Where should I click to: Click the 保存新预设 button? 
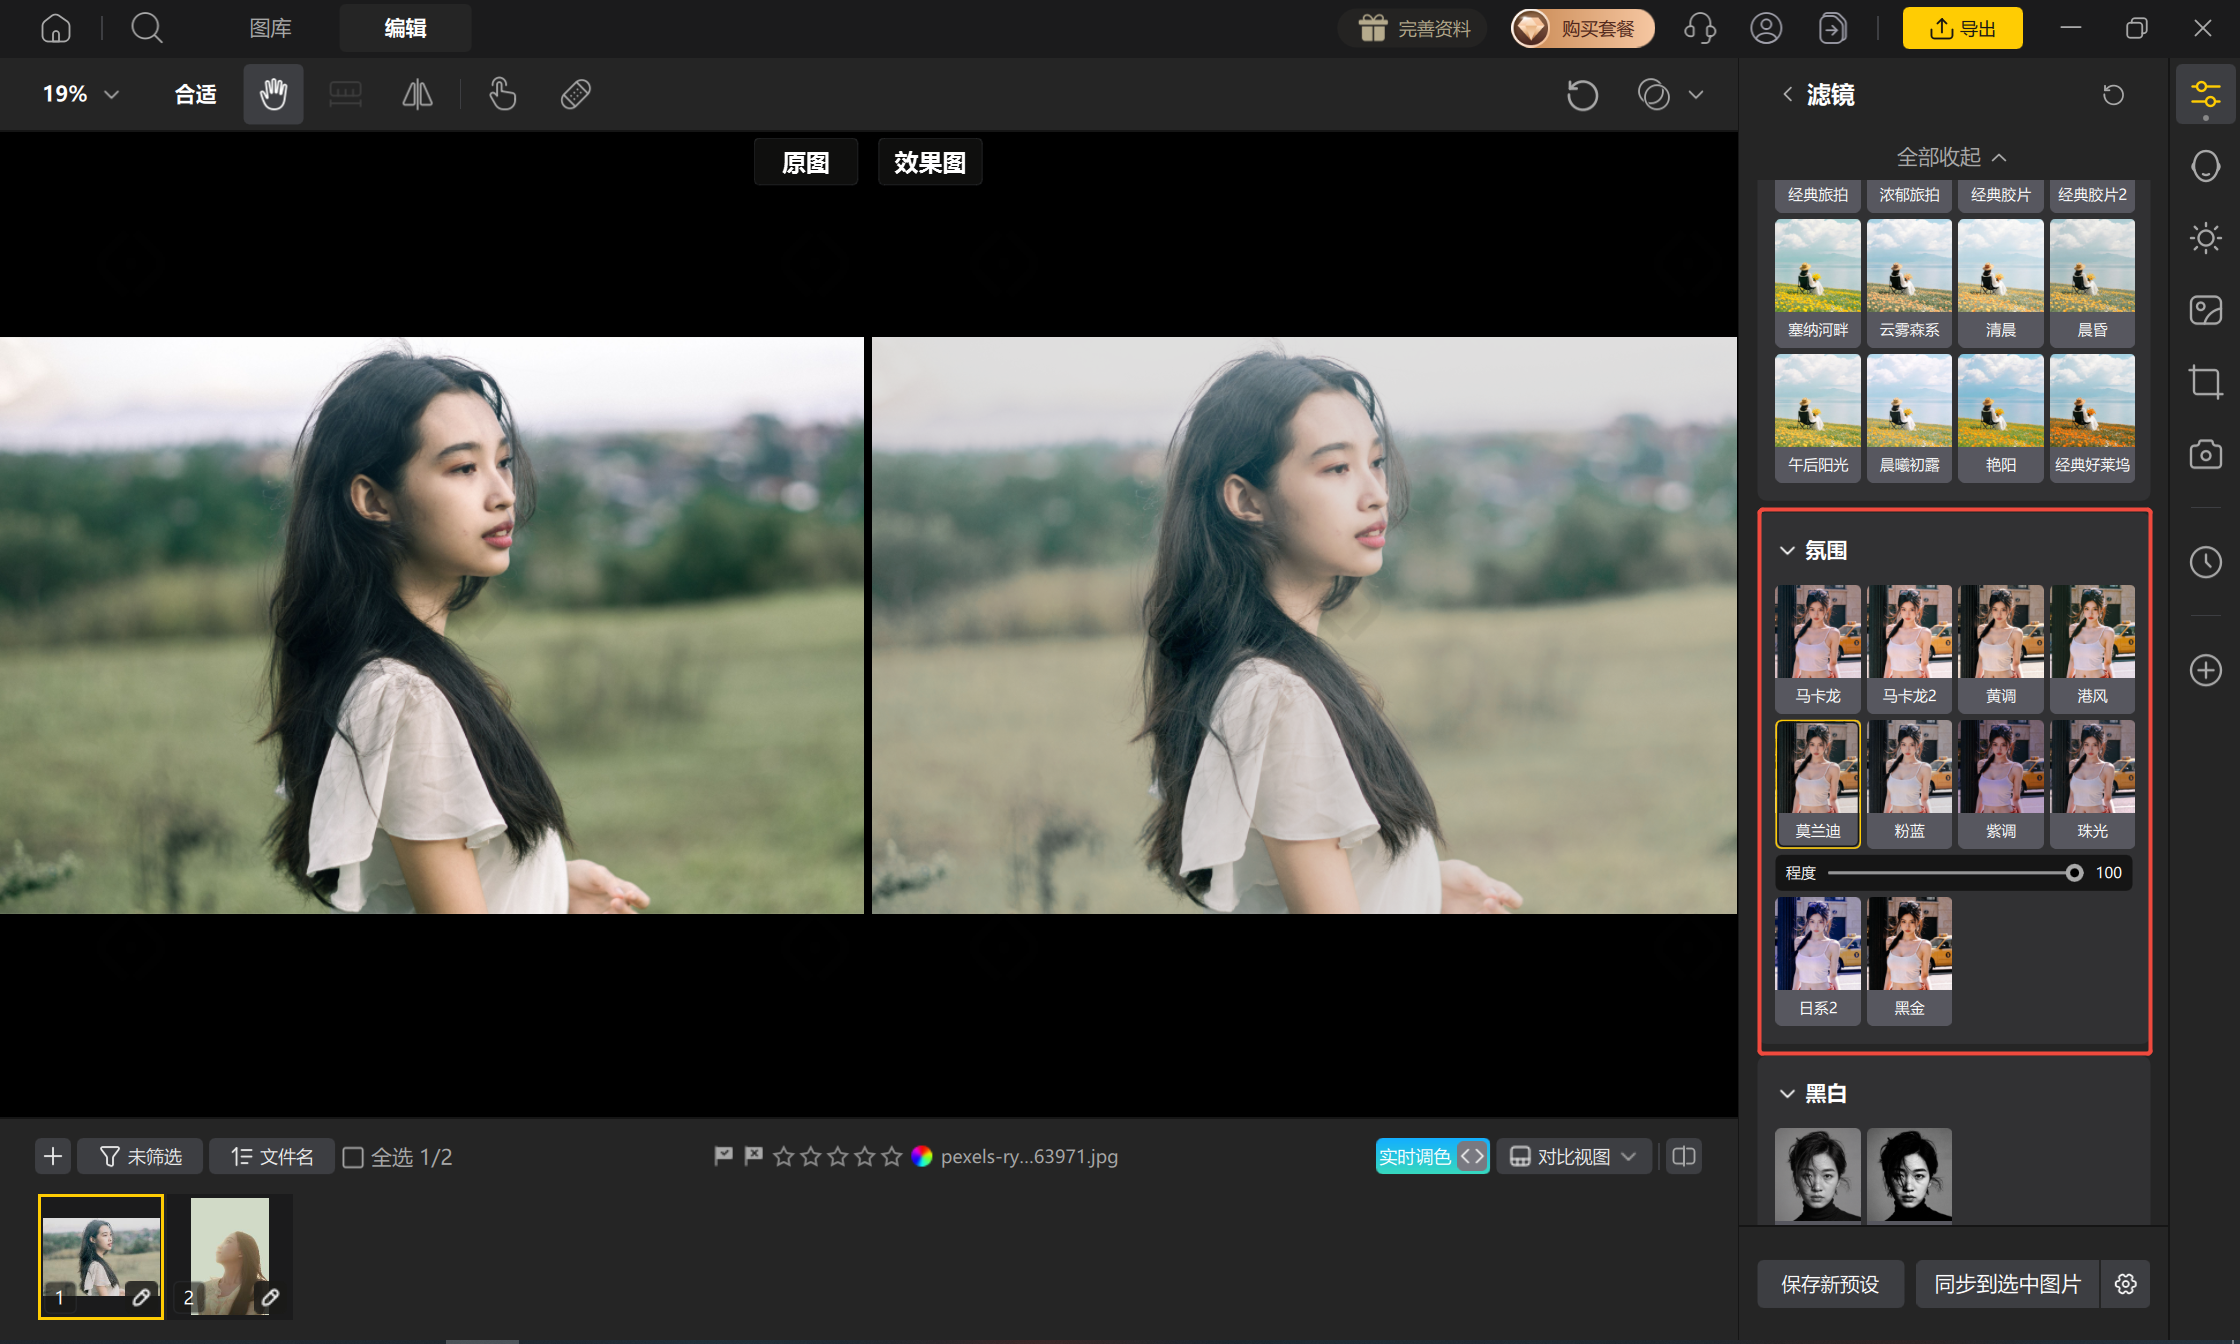[1830, 1284]
